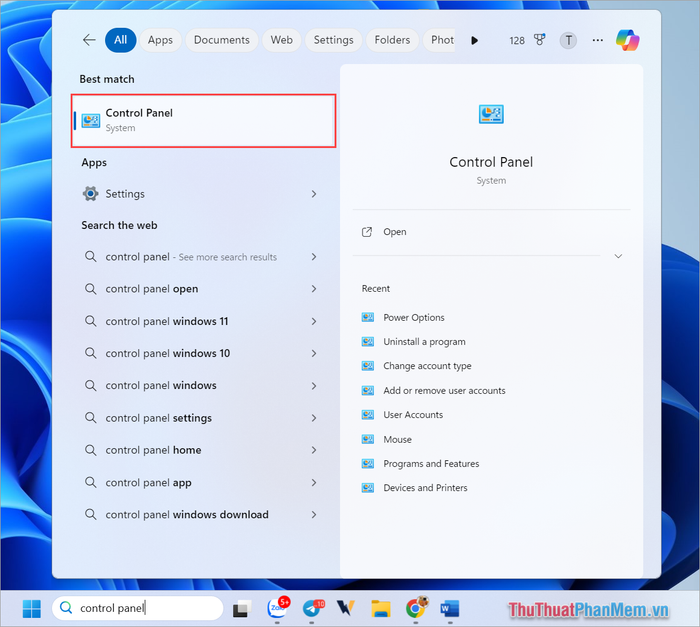700x627 pixels.
Task: Open the T user account avatar
Action: [568, 41]
